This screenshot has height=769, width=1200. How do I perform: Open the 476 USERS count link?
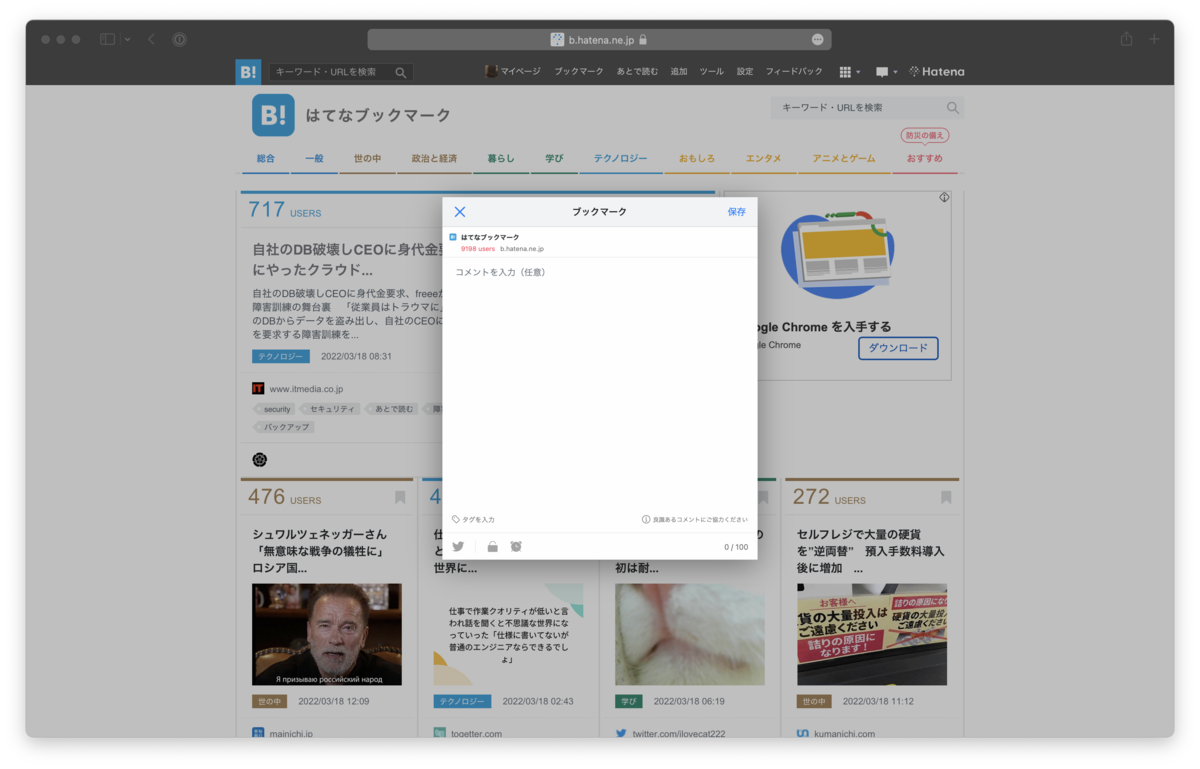tap(285, 497)
